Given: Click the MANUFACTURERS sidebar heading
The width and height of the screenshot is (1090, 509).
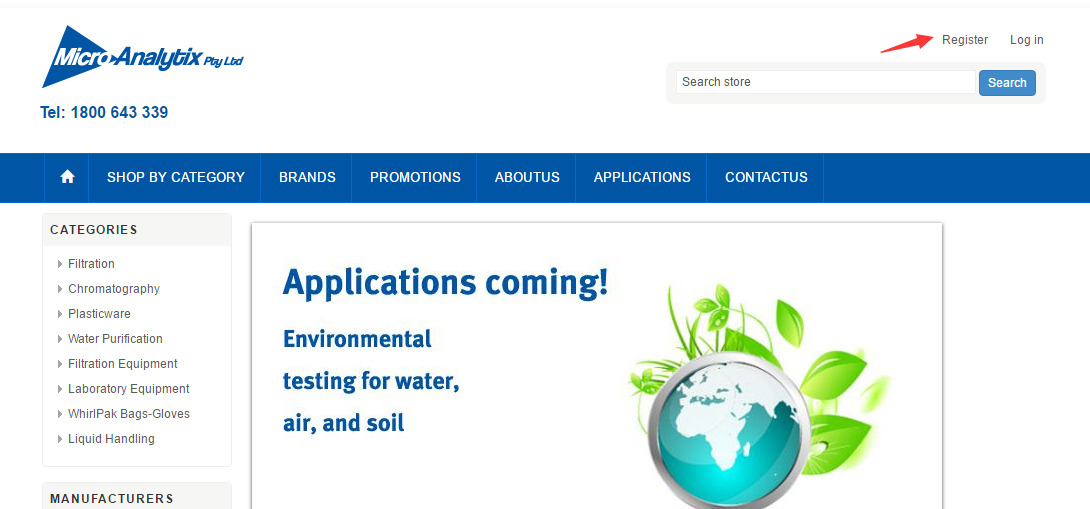Looking at the screenshot, I should click(112, 499).
